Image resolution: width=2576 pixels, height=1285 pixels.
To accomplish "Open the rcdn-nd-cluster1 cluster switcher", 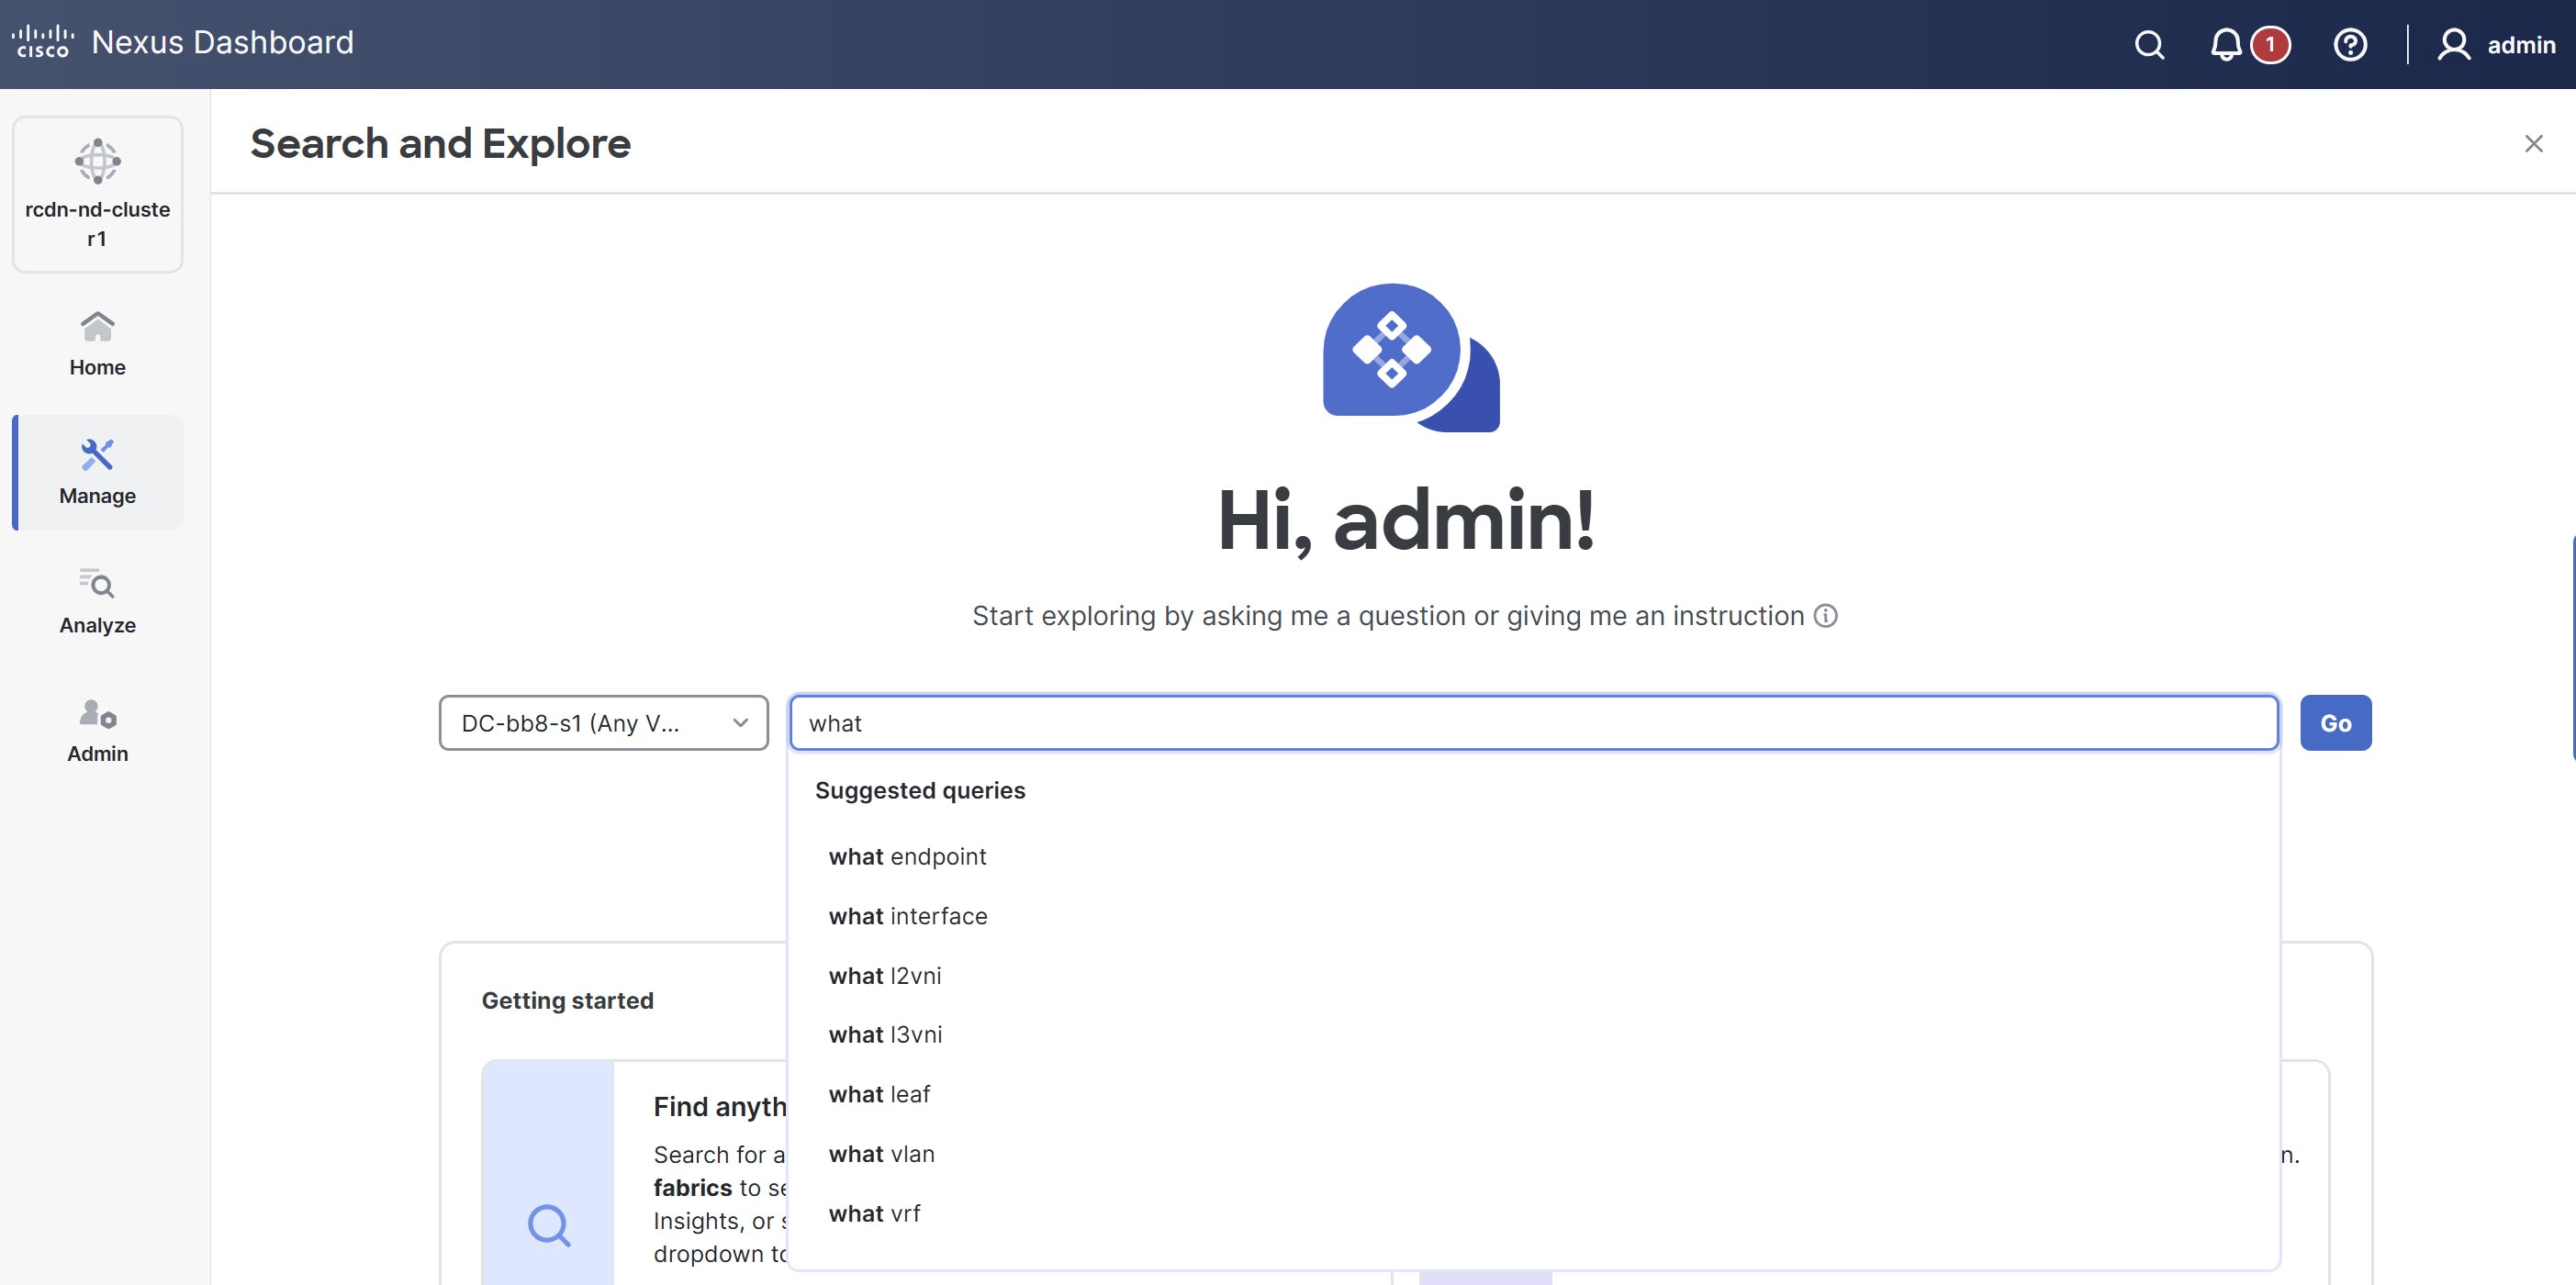I will pos(97,194).
